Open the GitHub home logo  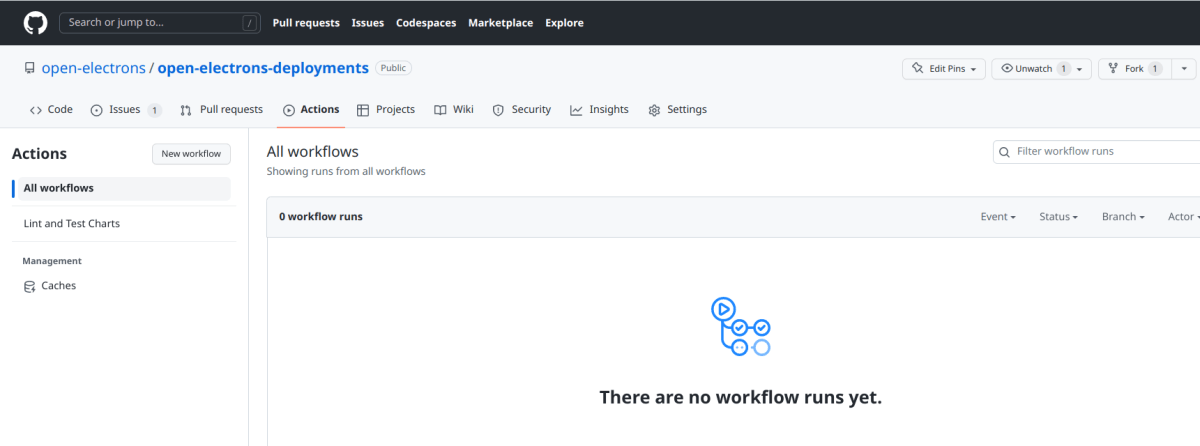click(x=35, y=22)
